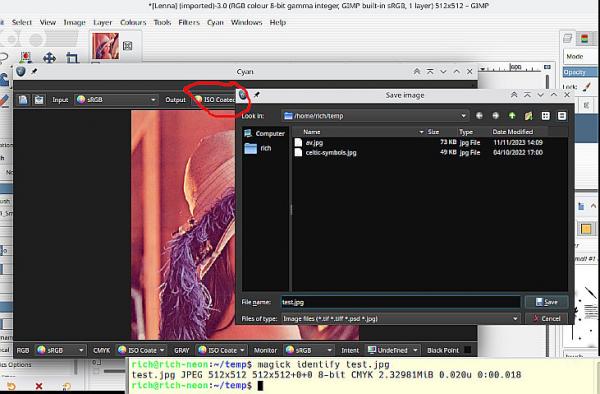Open the Filters menu in GIMP

tap(189, 22)
